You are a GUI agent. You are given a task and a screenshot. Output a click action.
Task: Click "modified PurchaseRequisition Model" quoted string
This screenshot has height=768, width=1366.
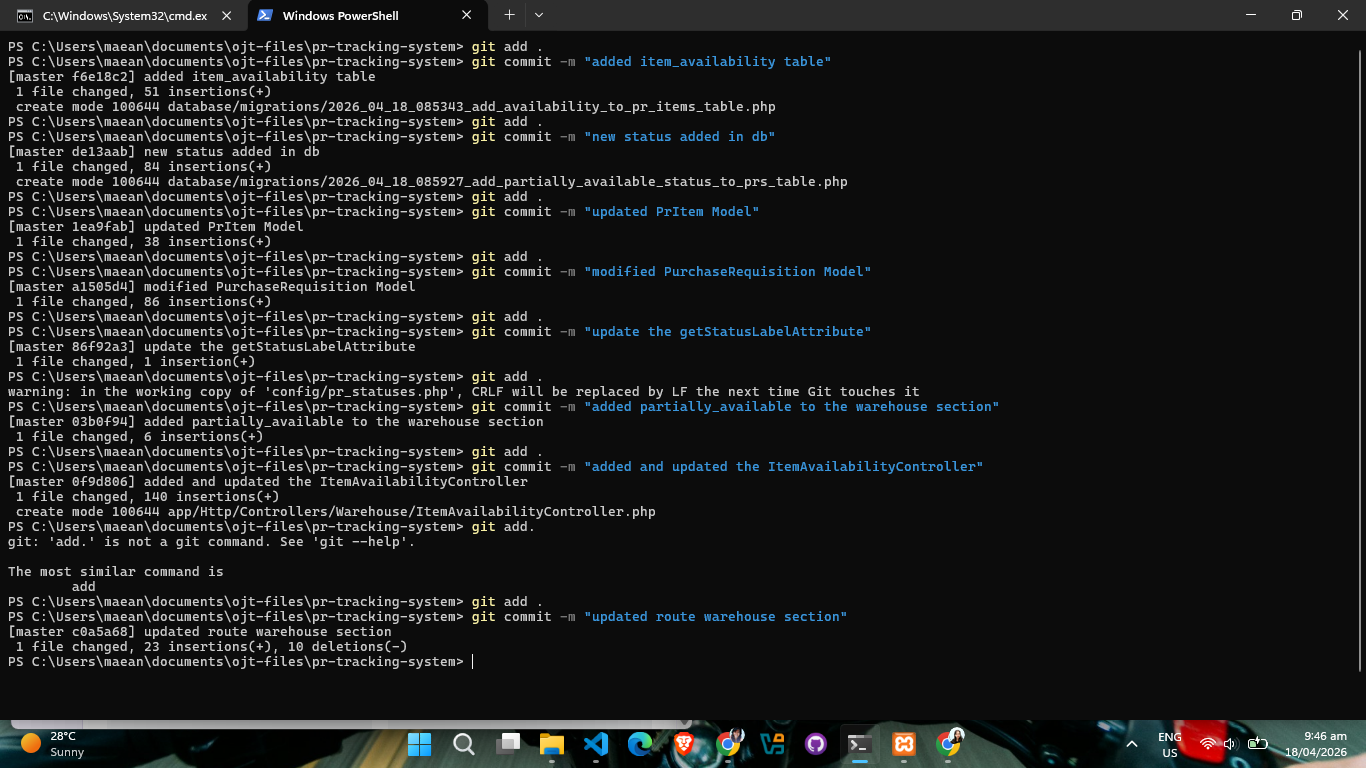(x=728, y=272)
